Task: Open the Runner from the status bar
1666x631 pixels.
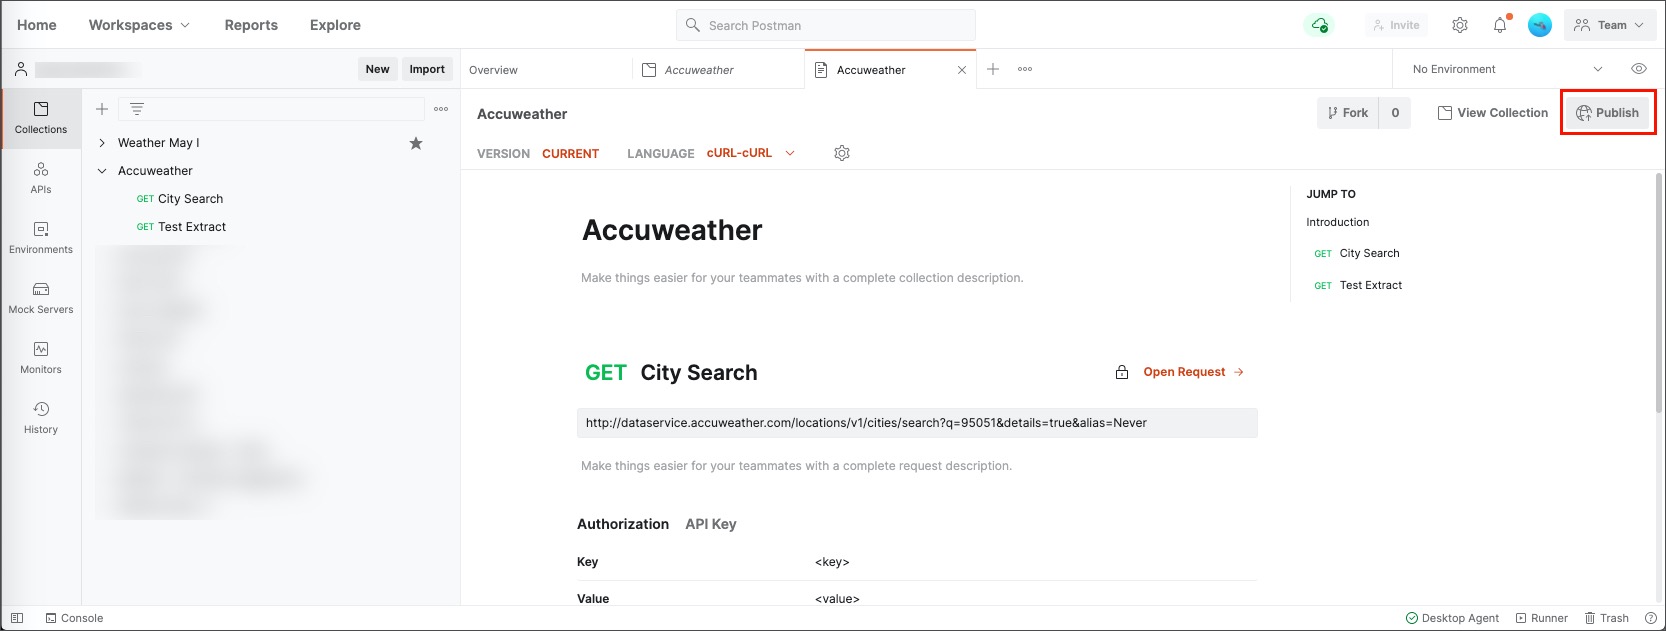Action: pyautogui.click(x=1542, y=618)
